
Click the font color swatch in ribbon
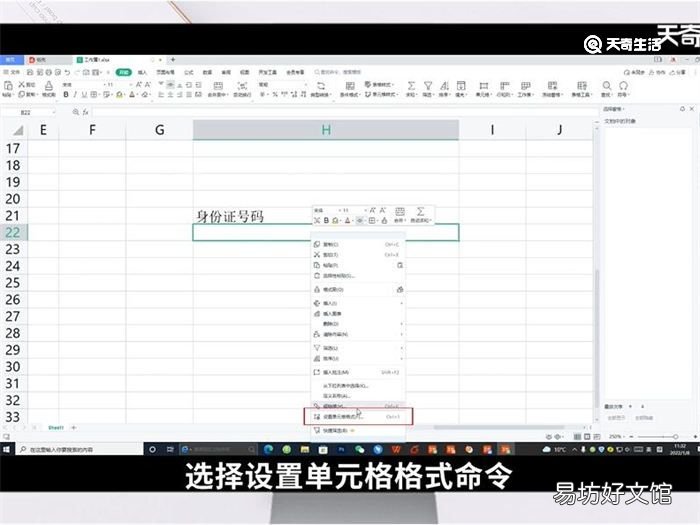pyautogui.click(x=132, y=95)
